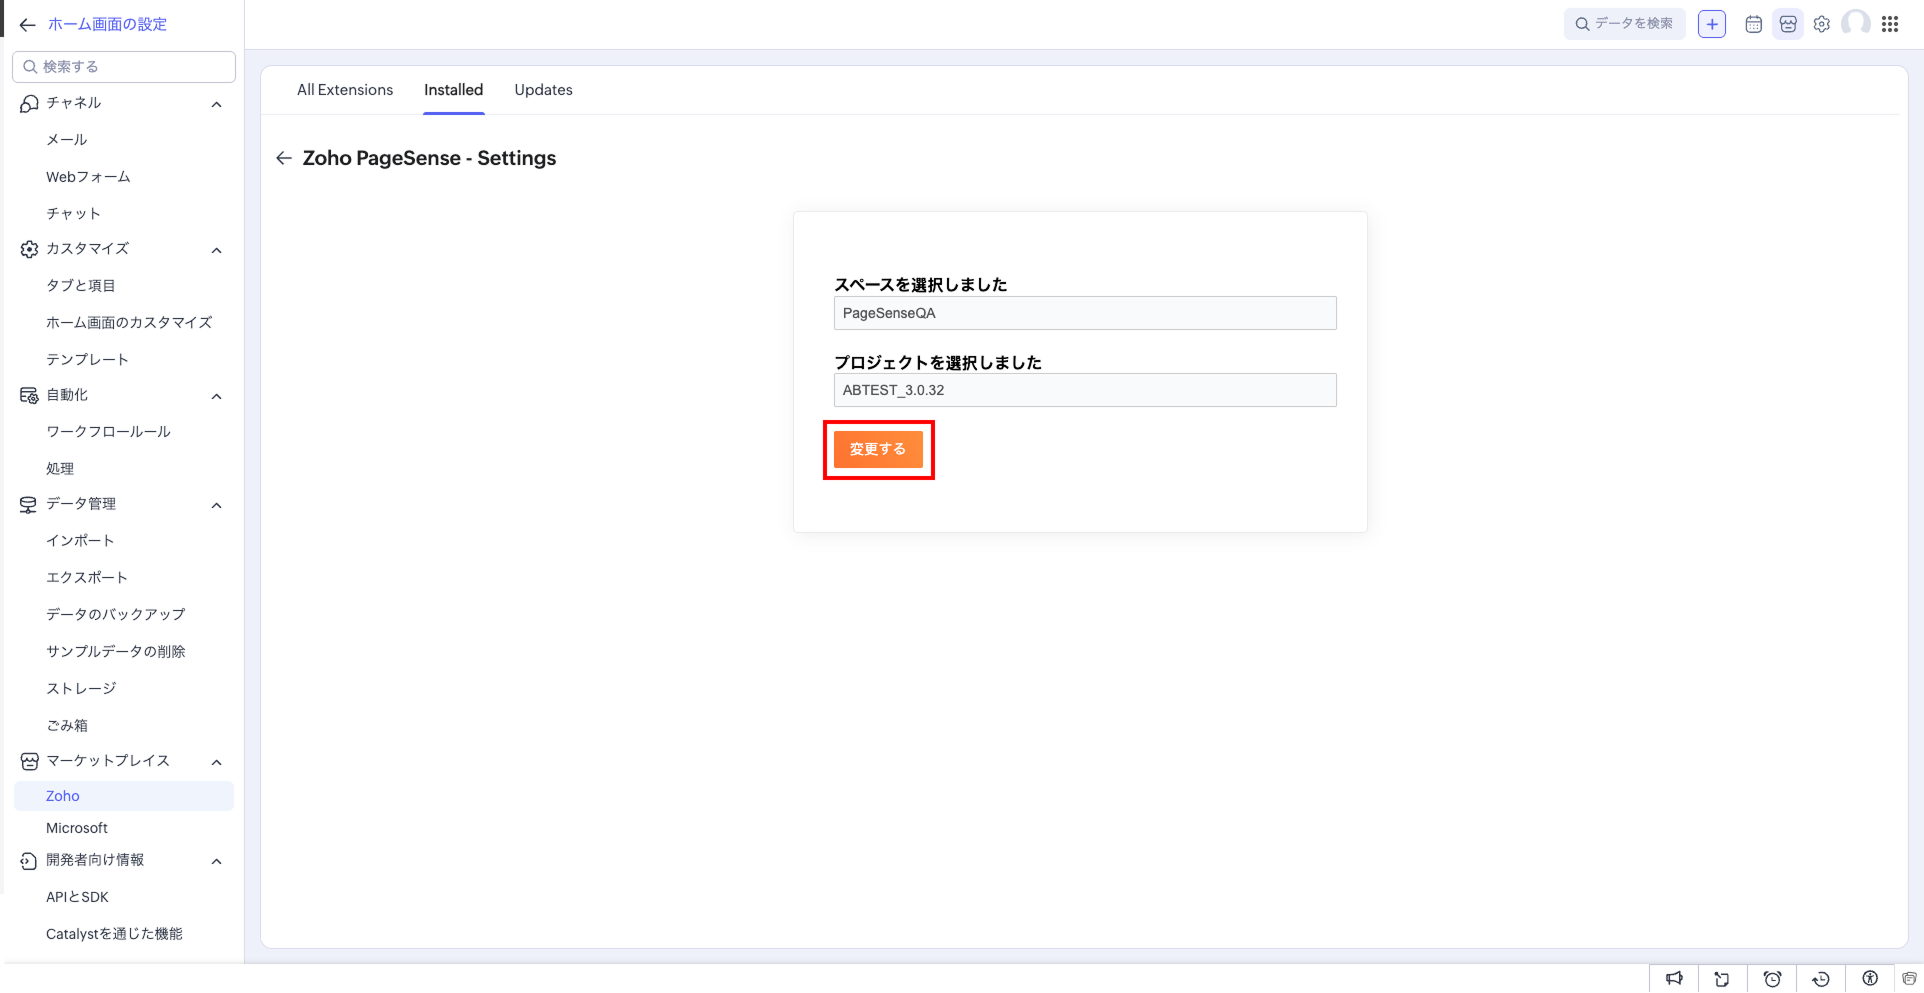This screenshot has width=1924, height=993.
Task: Click the back arrow beside ホーム画面の設定
Action: click(x=27, y=25)
